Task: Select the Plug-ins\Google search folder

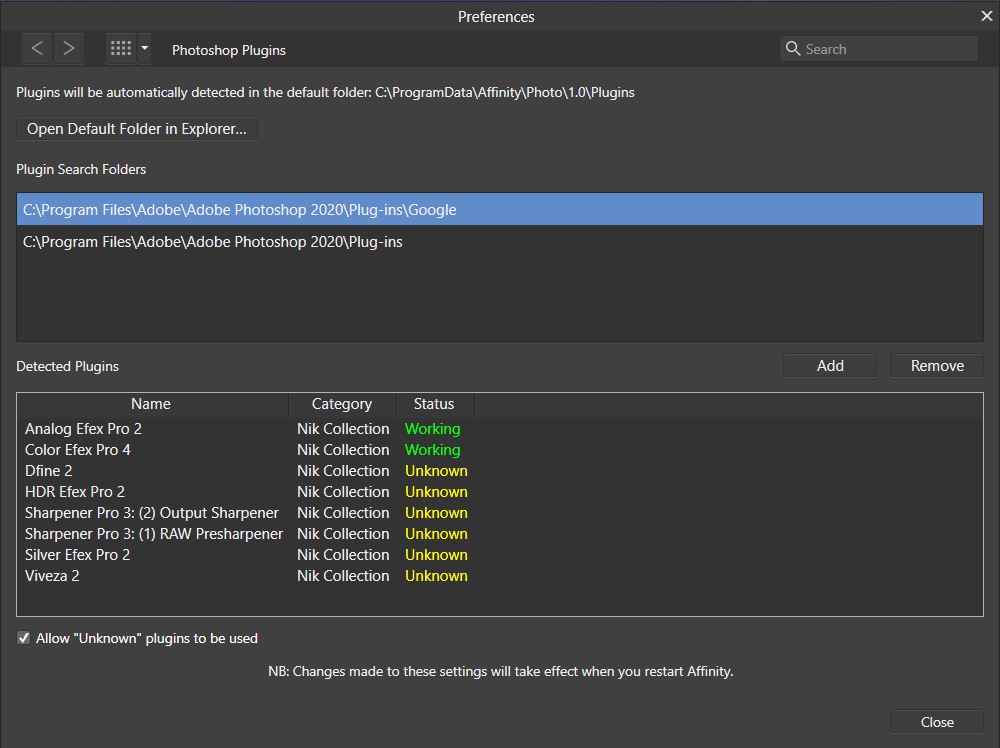Action: (x=499, y=210)
